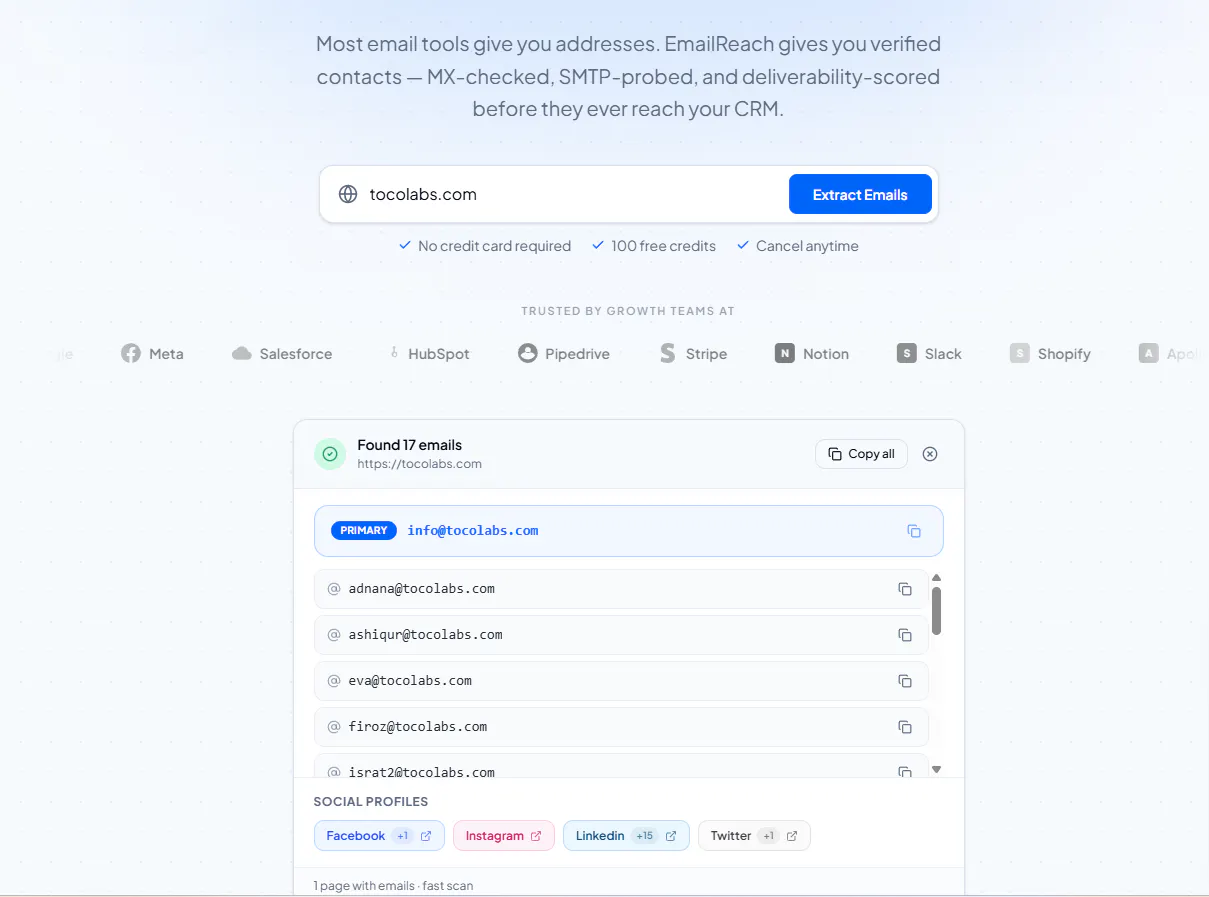This screenshot has width=1209, height=897.
Task: Select the firoz@tocolabs.com row
Action: click(621, 727)
